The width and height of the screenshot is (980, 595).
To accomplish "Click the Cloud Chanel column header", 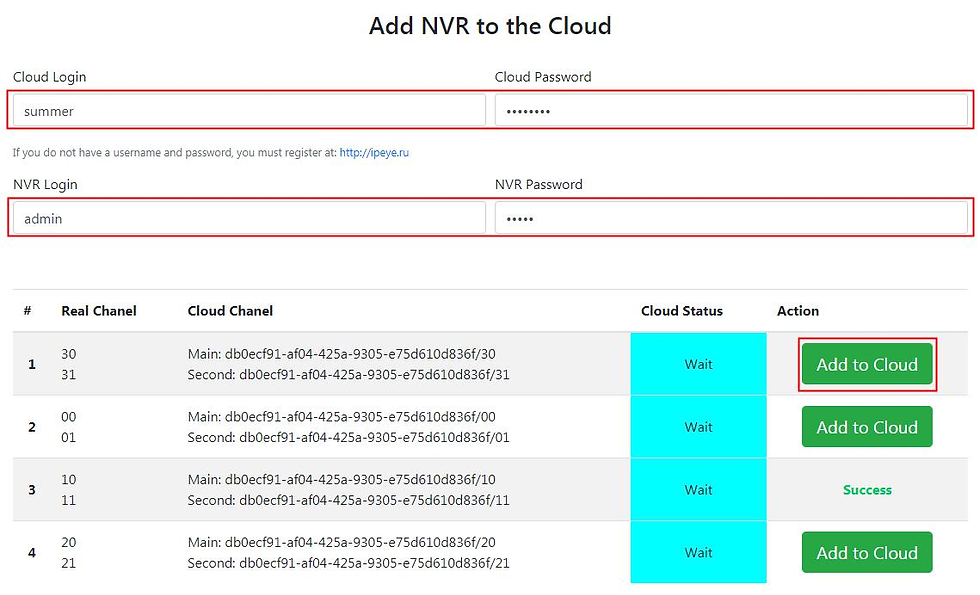I will click(230, 311).
